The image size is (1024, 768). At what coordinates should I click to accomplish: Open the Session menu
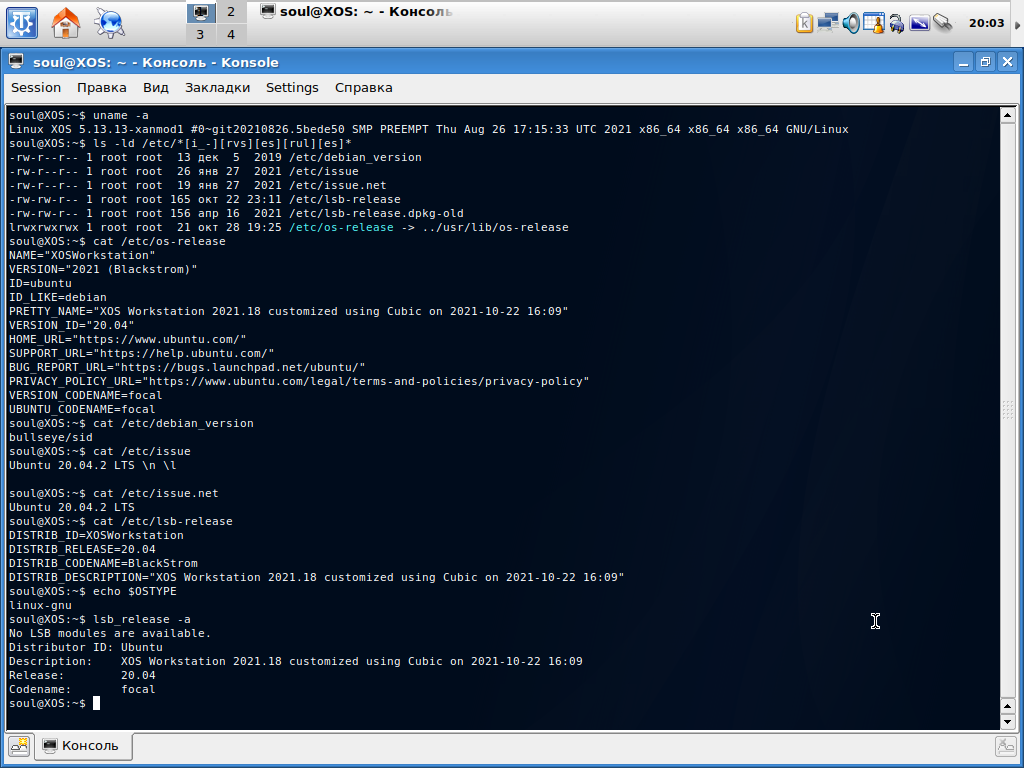click(x=36, y=88)
